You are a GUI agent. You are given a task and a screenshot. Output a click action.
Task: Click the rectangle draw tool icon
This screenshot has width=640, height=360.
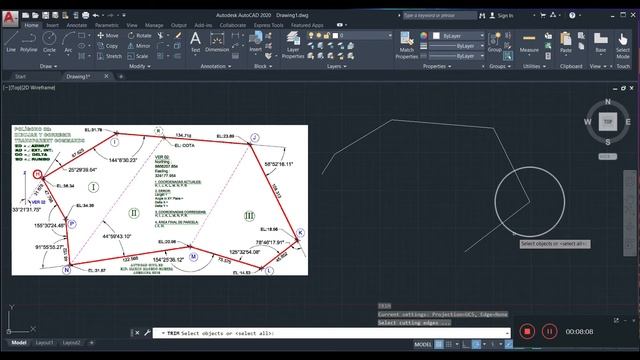82,36
